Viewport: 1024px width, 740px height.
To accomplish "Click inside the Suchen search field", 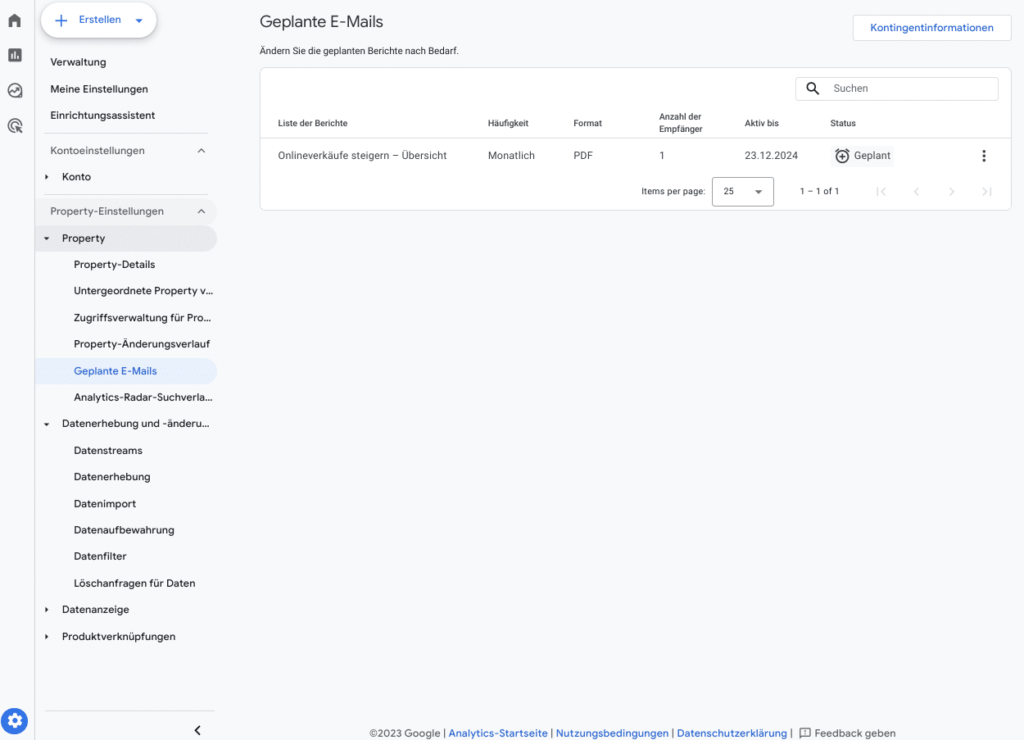I will point(900,88).
